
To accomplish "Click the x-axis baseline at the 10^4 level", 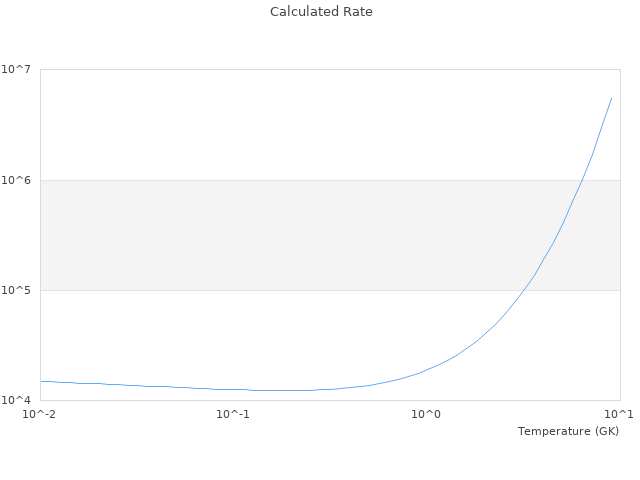I will [x=300, y=400].
